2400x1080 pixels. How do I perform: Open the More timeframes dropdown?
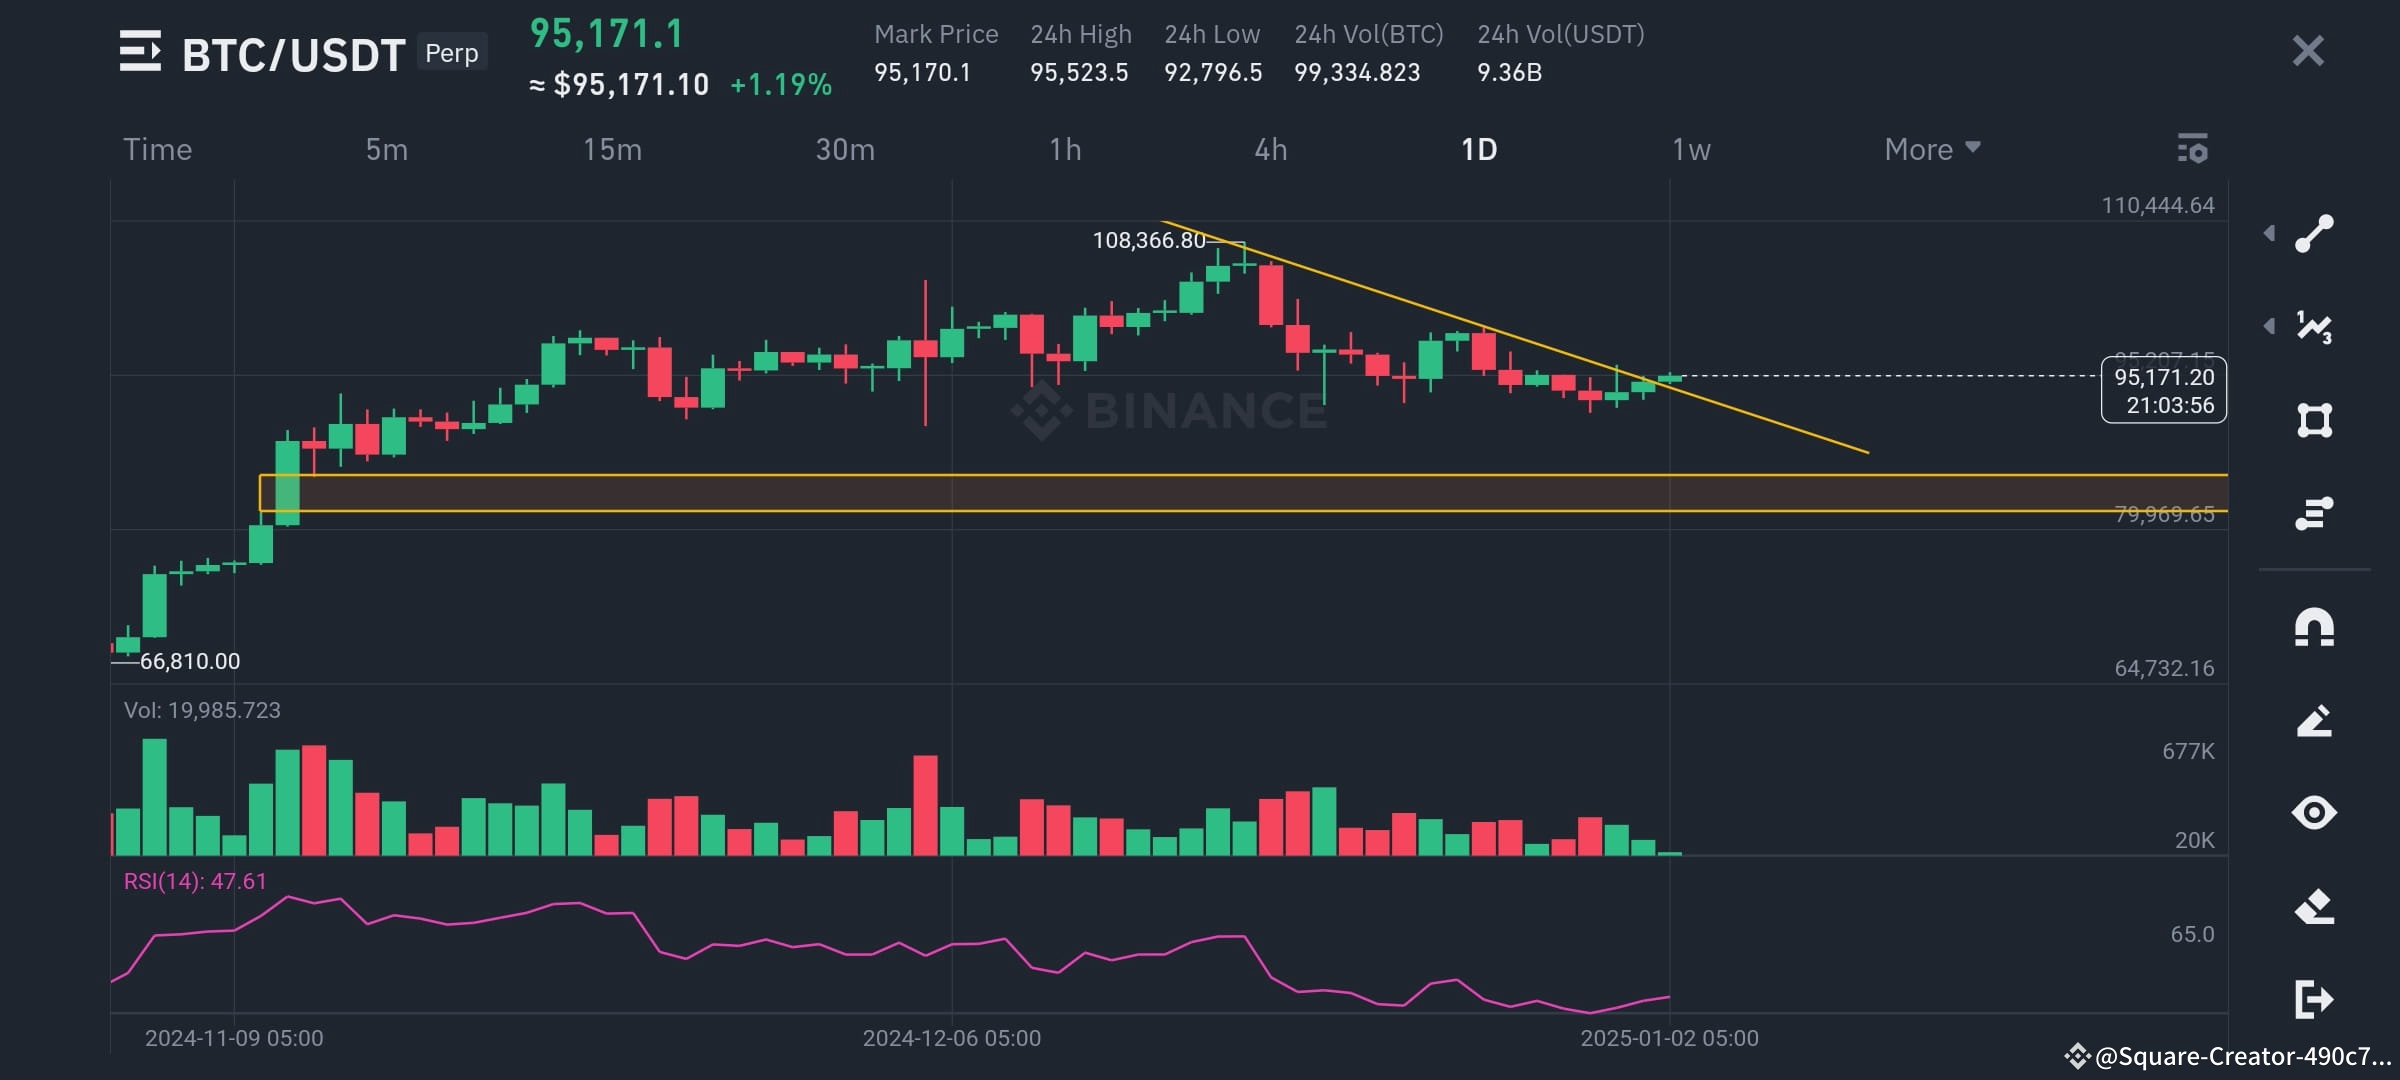1930,149
